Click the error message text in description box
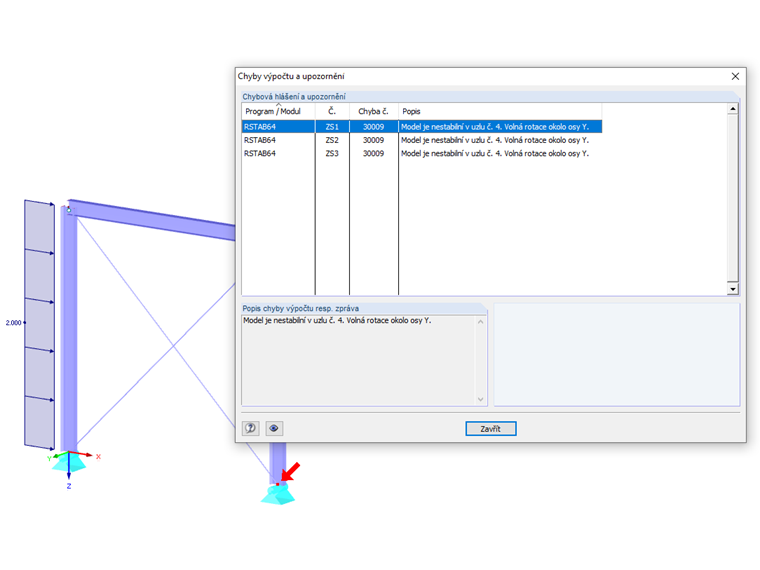This screenshot has height=570, width=760. click(x=337, y=320)
